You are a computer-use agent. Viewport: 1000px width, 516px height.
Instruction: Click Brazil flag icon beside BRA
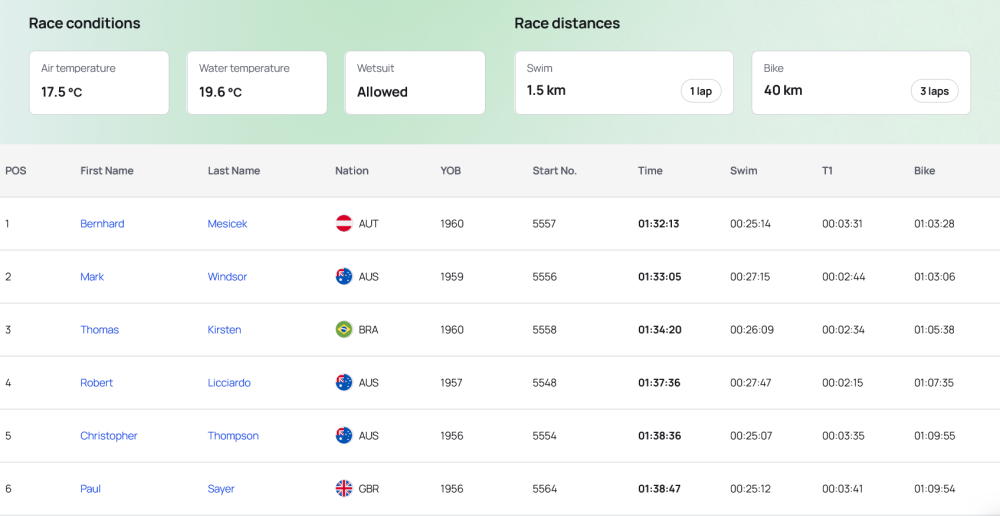pyautogui.click(x=344, y=330)
